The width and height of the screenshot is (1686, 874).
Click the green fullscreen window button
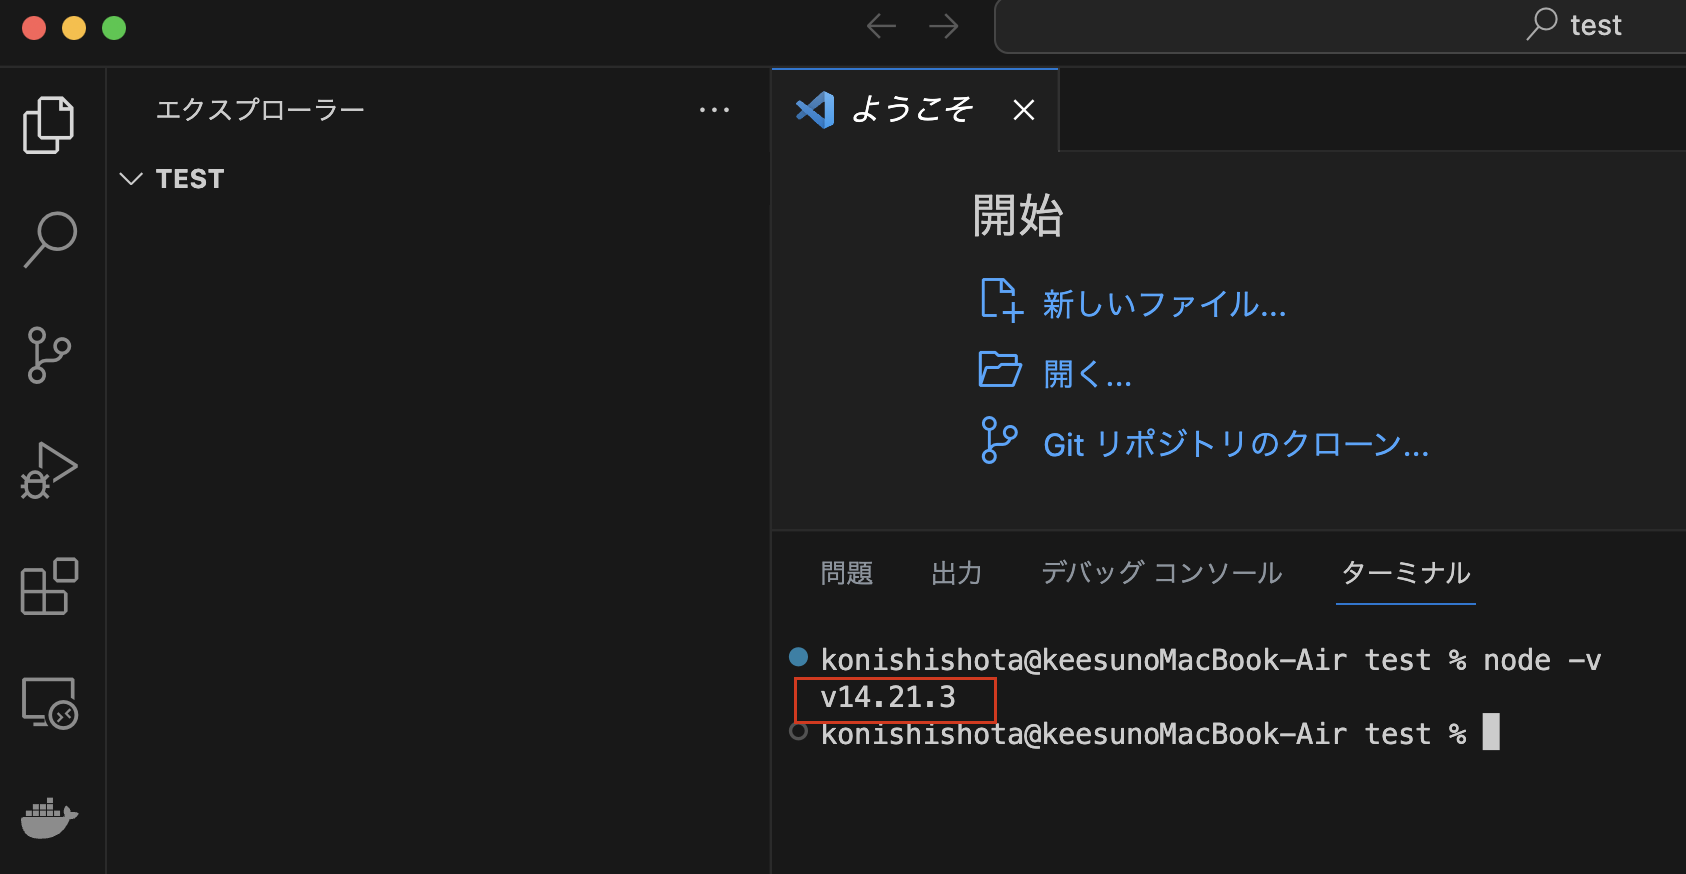coord(114,28)
